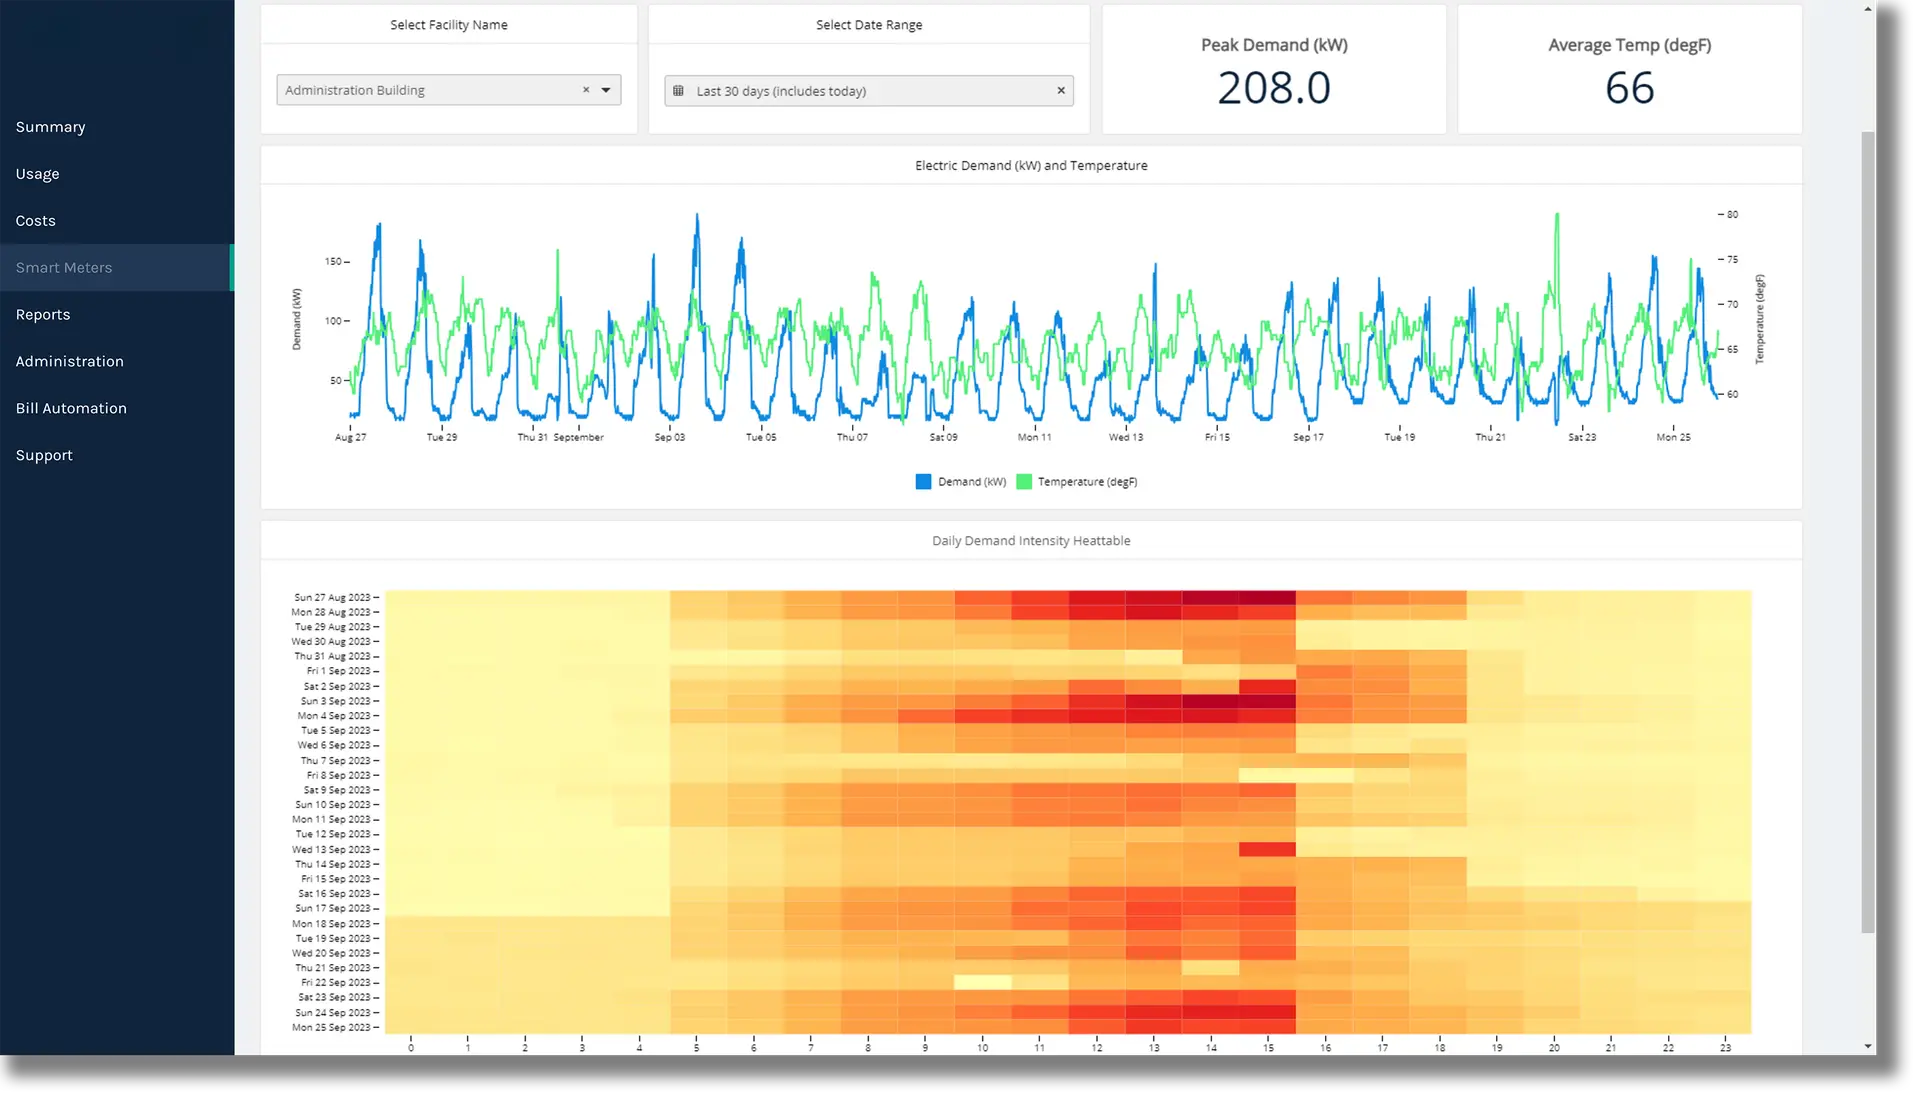The height and width of the screenshot is (1100, 1920).
Task: Toggle the Demand (kW) series in legend
Action: click(x=959, y=481)
